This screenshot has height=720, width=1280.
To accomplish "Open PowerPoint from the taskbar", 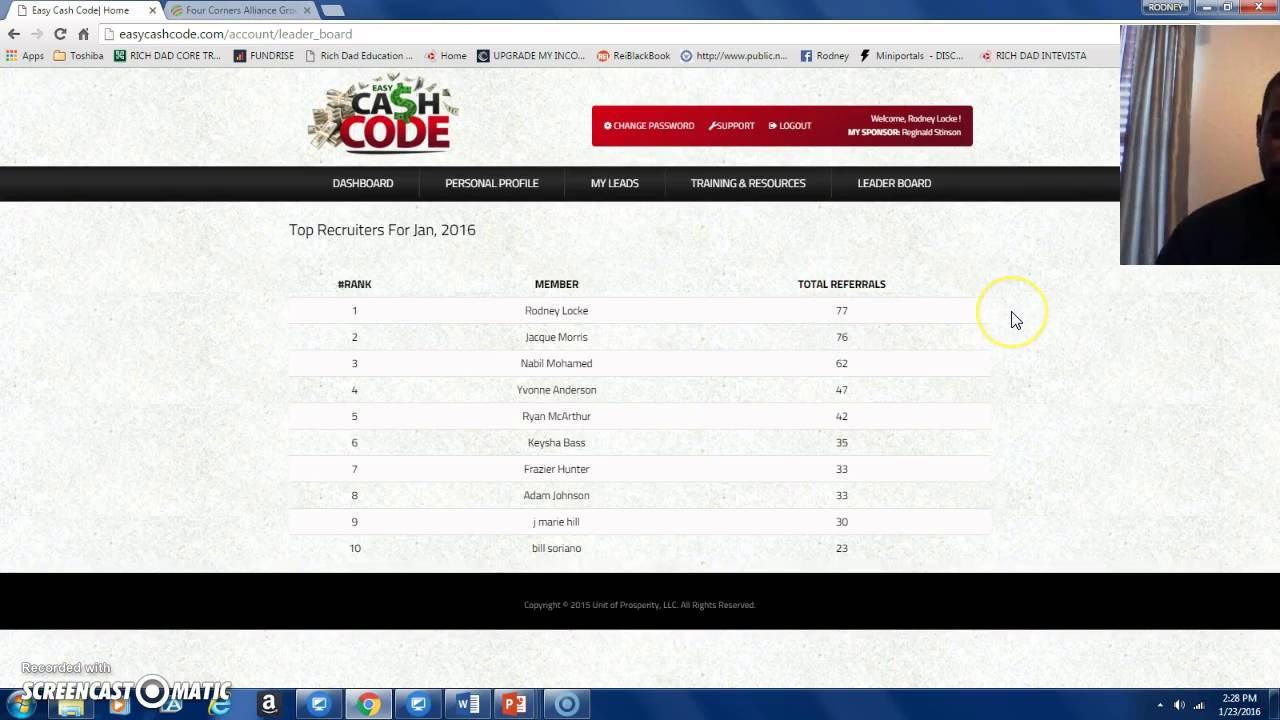I will pos(515,705).
